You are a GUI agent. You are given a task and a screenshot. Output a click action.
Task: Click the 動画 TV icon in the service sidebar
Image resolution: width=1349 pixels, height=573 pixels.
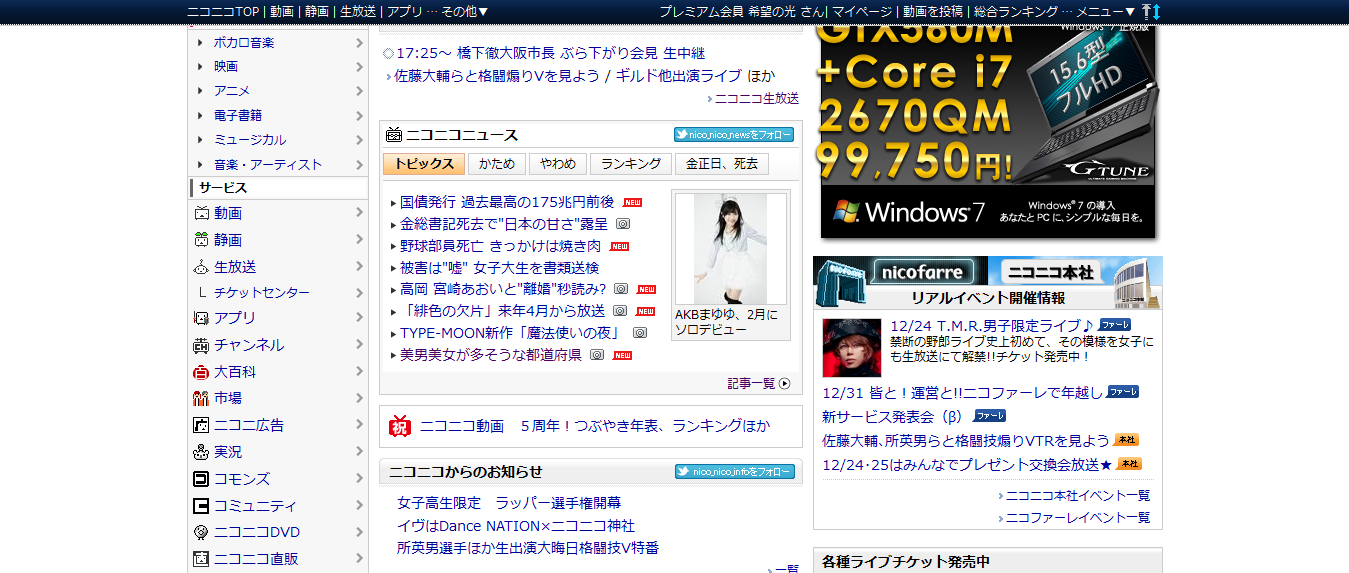(x=201, y=213)
